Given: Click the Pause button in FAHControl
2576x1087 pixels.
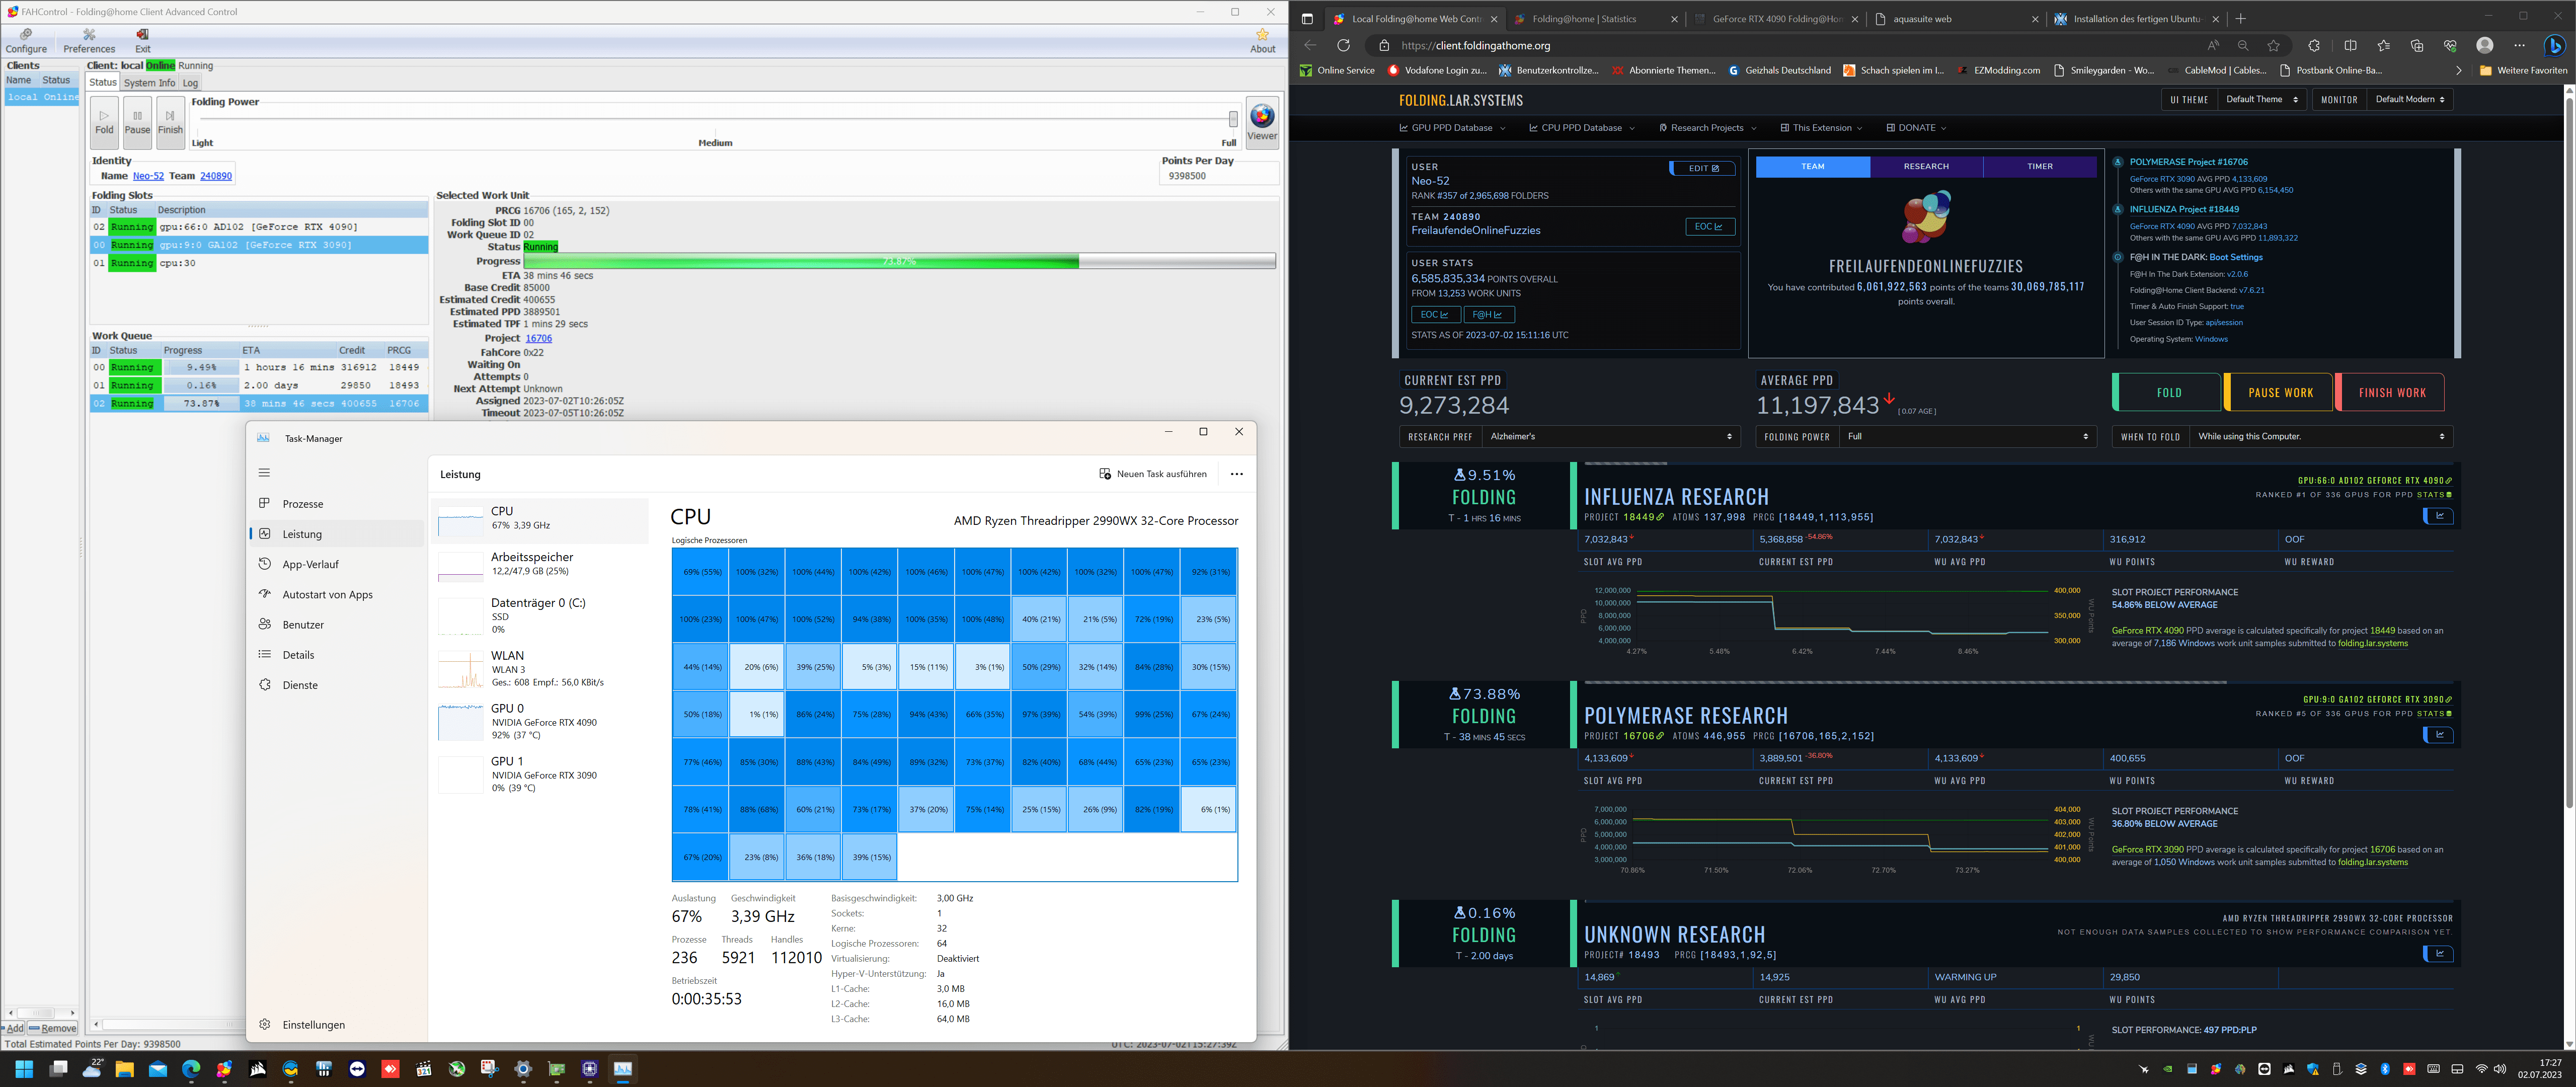Looking at the screenshot, I should (x=138, y=122).
